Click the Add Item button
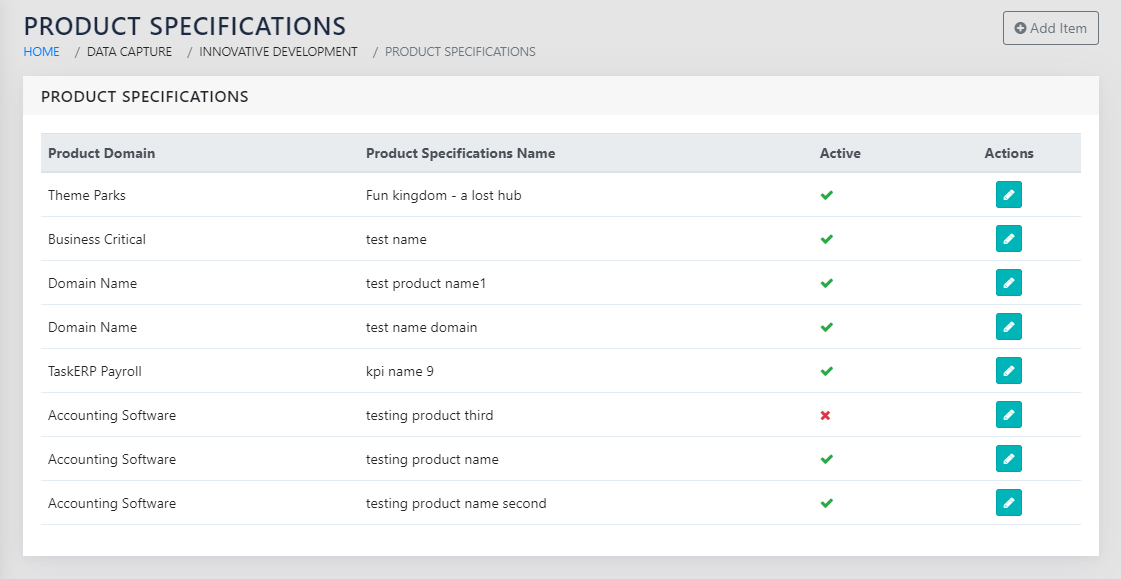This screenshot has width=1121, height=579. pos(1050,28)
